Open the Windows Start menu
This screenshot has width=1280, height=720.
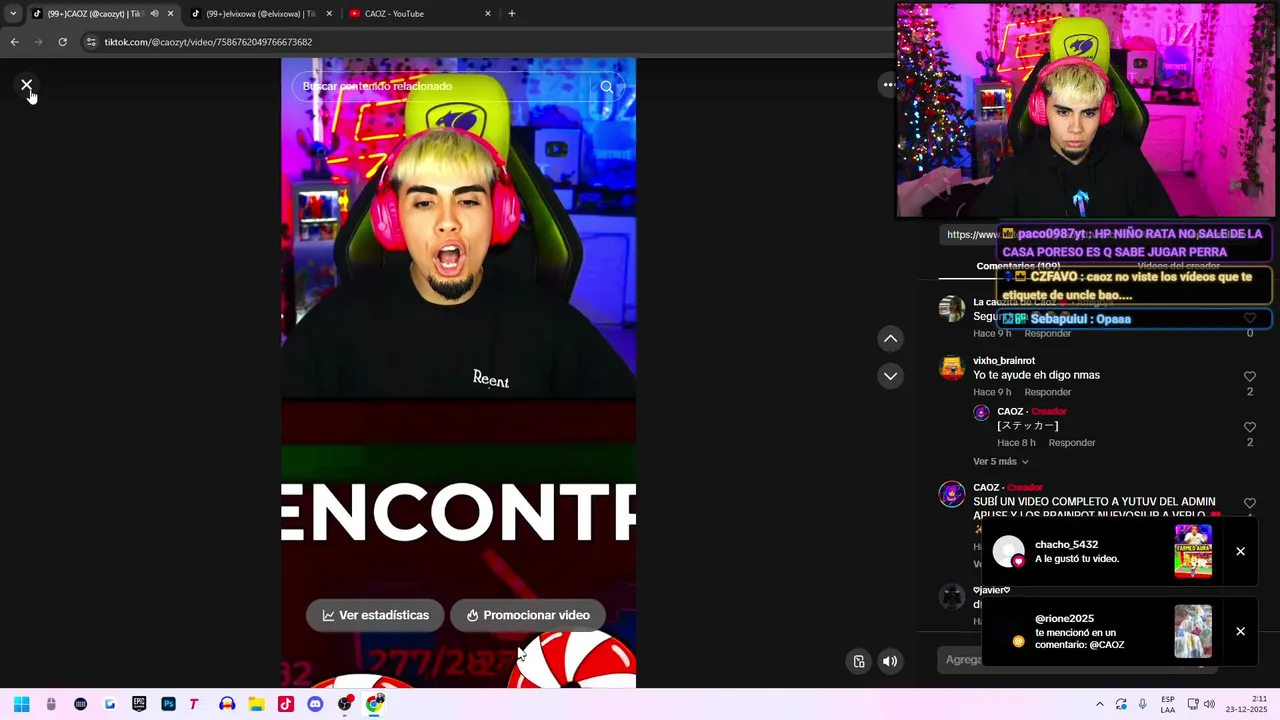[21, 704]
